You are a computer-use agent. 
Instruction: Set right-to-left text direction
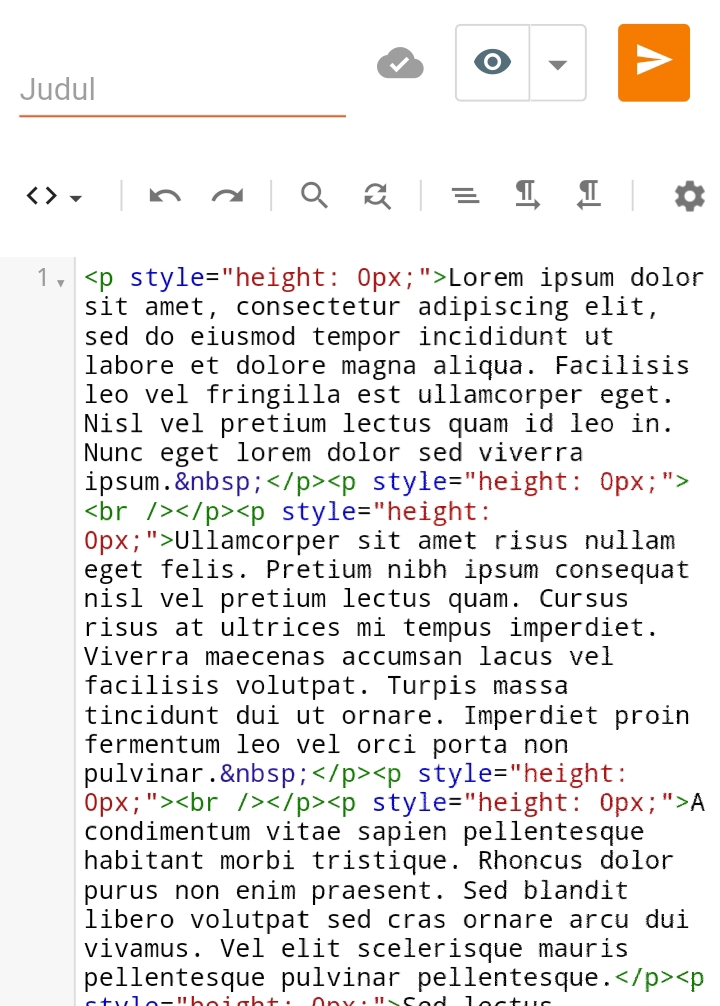coord(589,195)
